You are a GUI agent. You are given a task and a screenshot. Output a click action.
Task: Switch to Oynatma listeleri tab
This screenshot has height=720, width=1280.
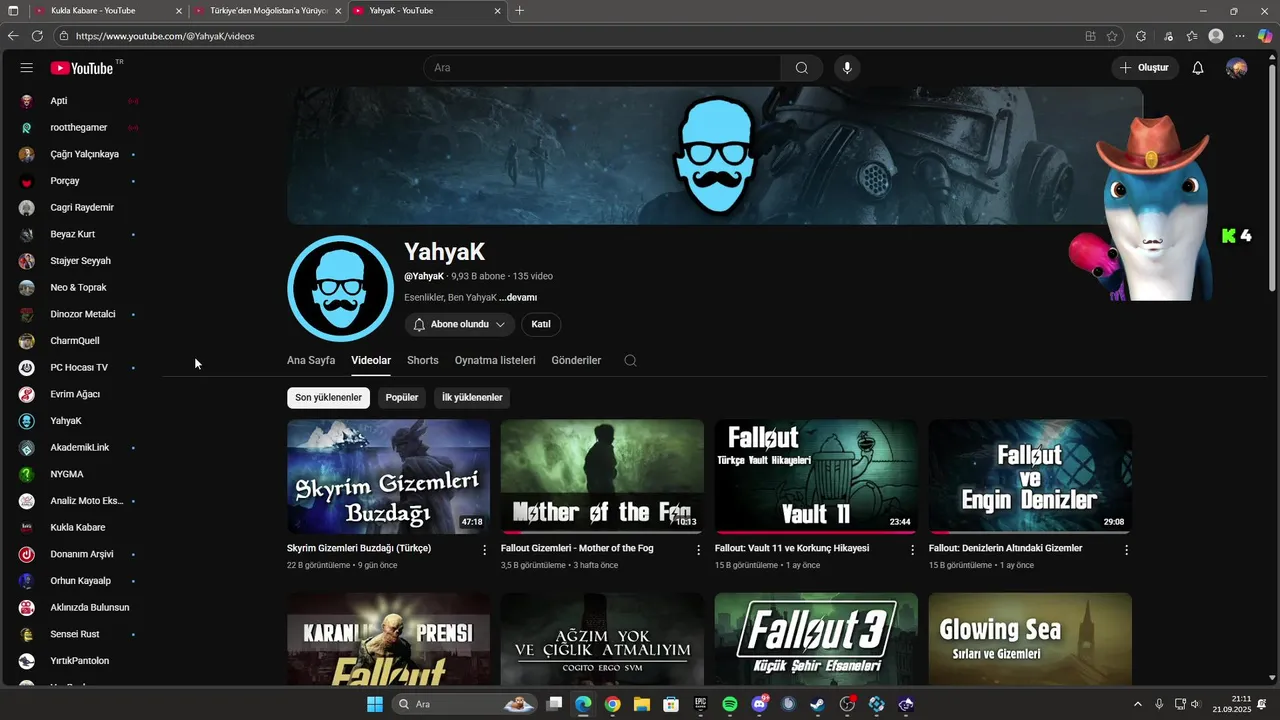tap(495, 360)
